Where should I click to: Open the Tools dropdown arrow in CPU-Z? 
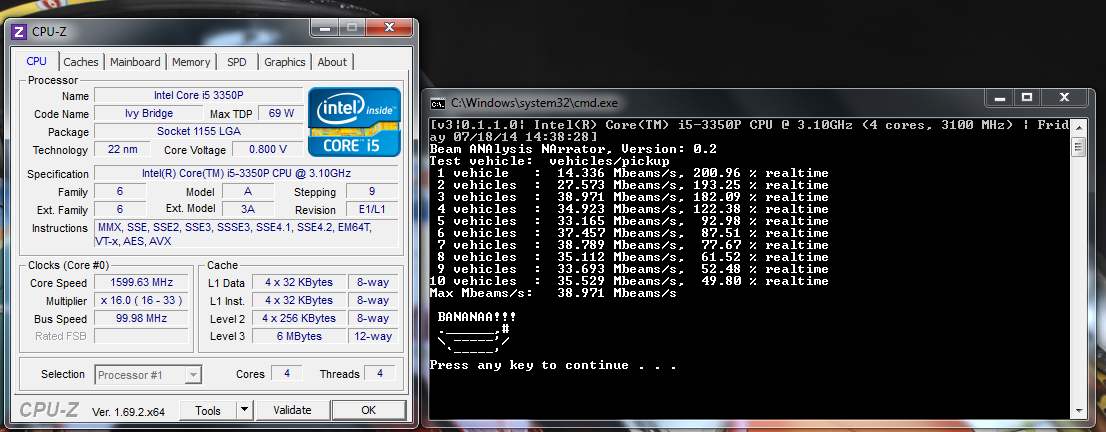244,409
